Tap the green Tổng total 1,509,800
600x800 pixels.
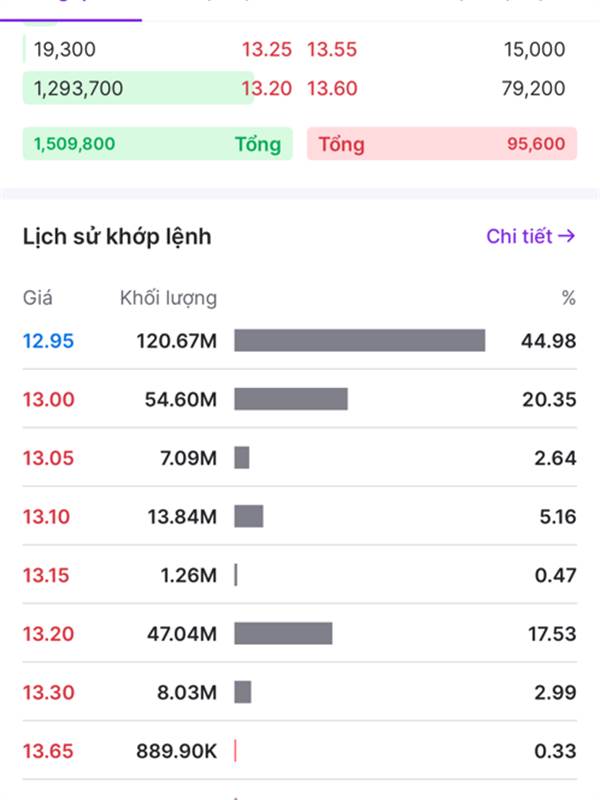pos(157,144)
